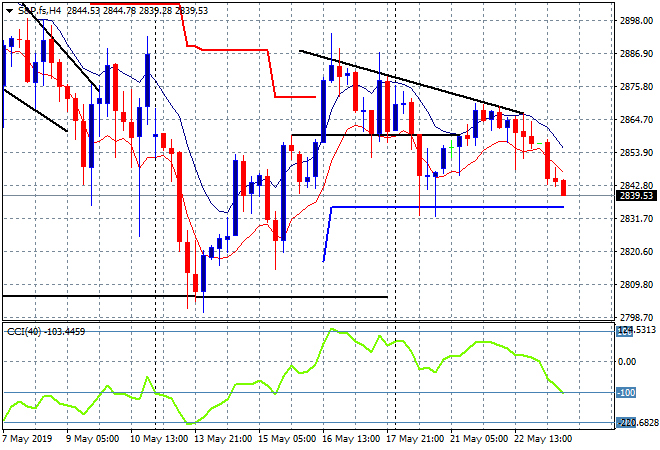660x450 pixels.
Task: Click the 22 May 13:00 time label
Action: (543, 439)
